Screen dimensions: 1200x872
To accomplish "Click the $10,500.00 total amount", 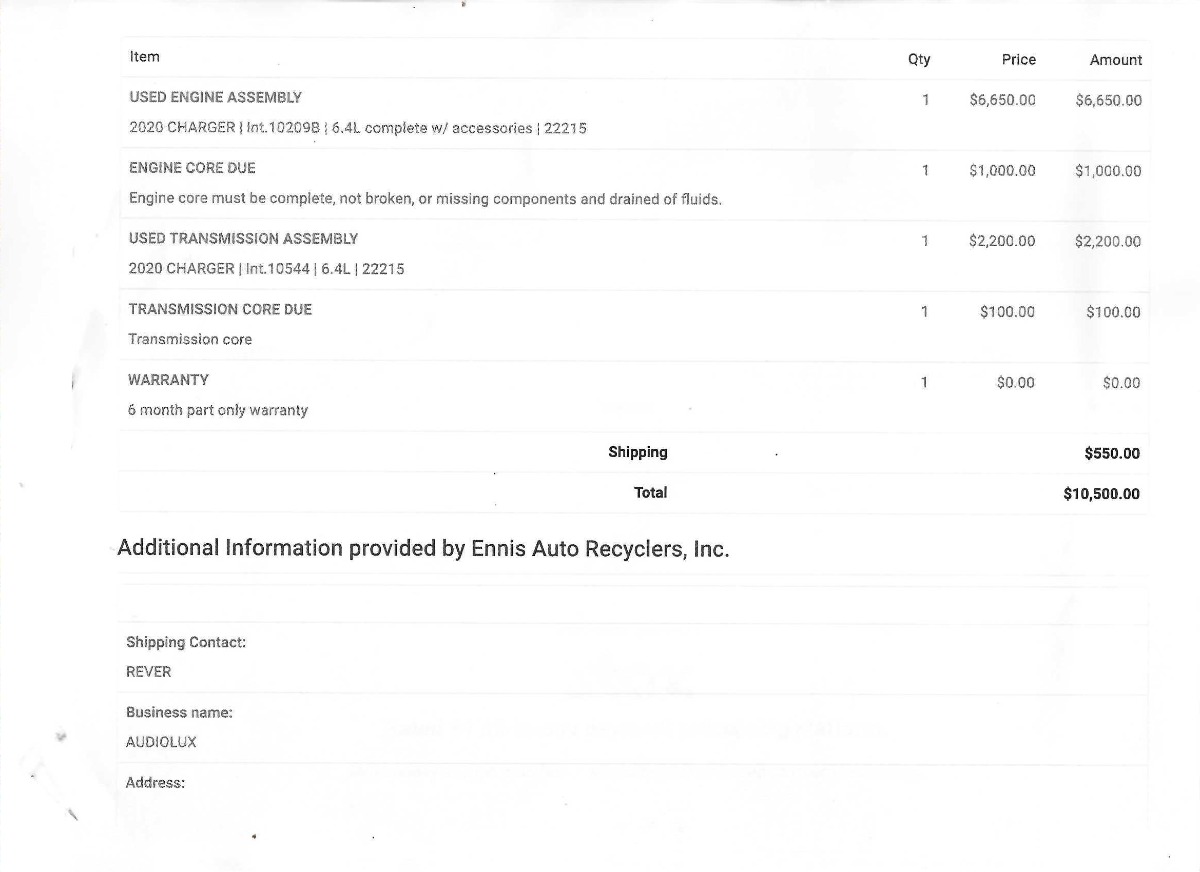I will (1101, 494).
